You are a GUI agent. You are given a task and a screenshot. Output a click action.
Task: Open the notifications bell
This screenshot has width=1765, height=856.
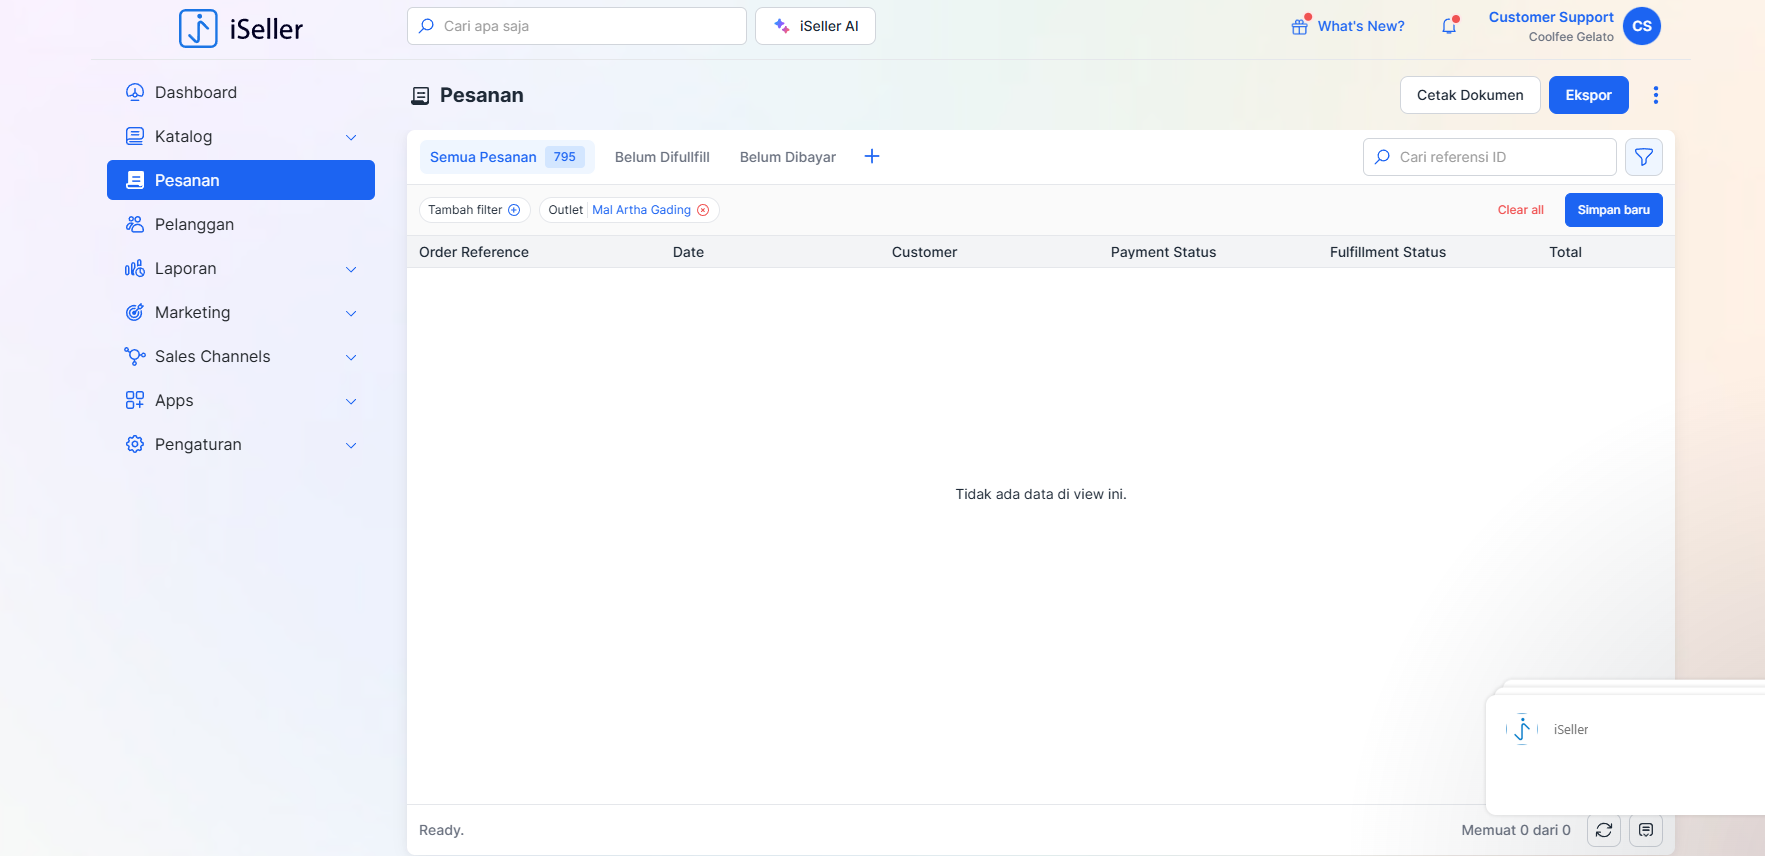pyautogui.click(x=1449, y=27)
